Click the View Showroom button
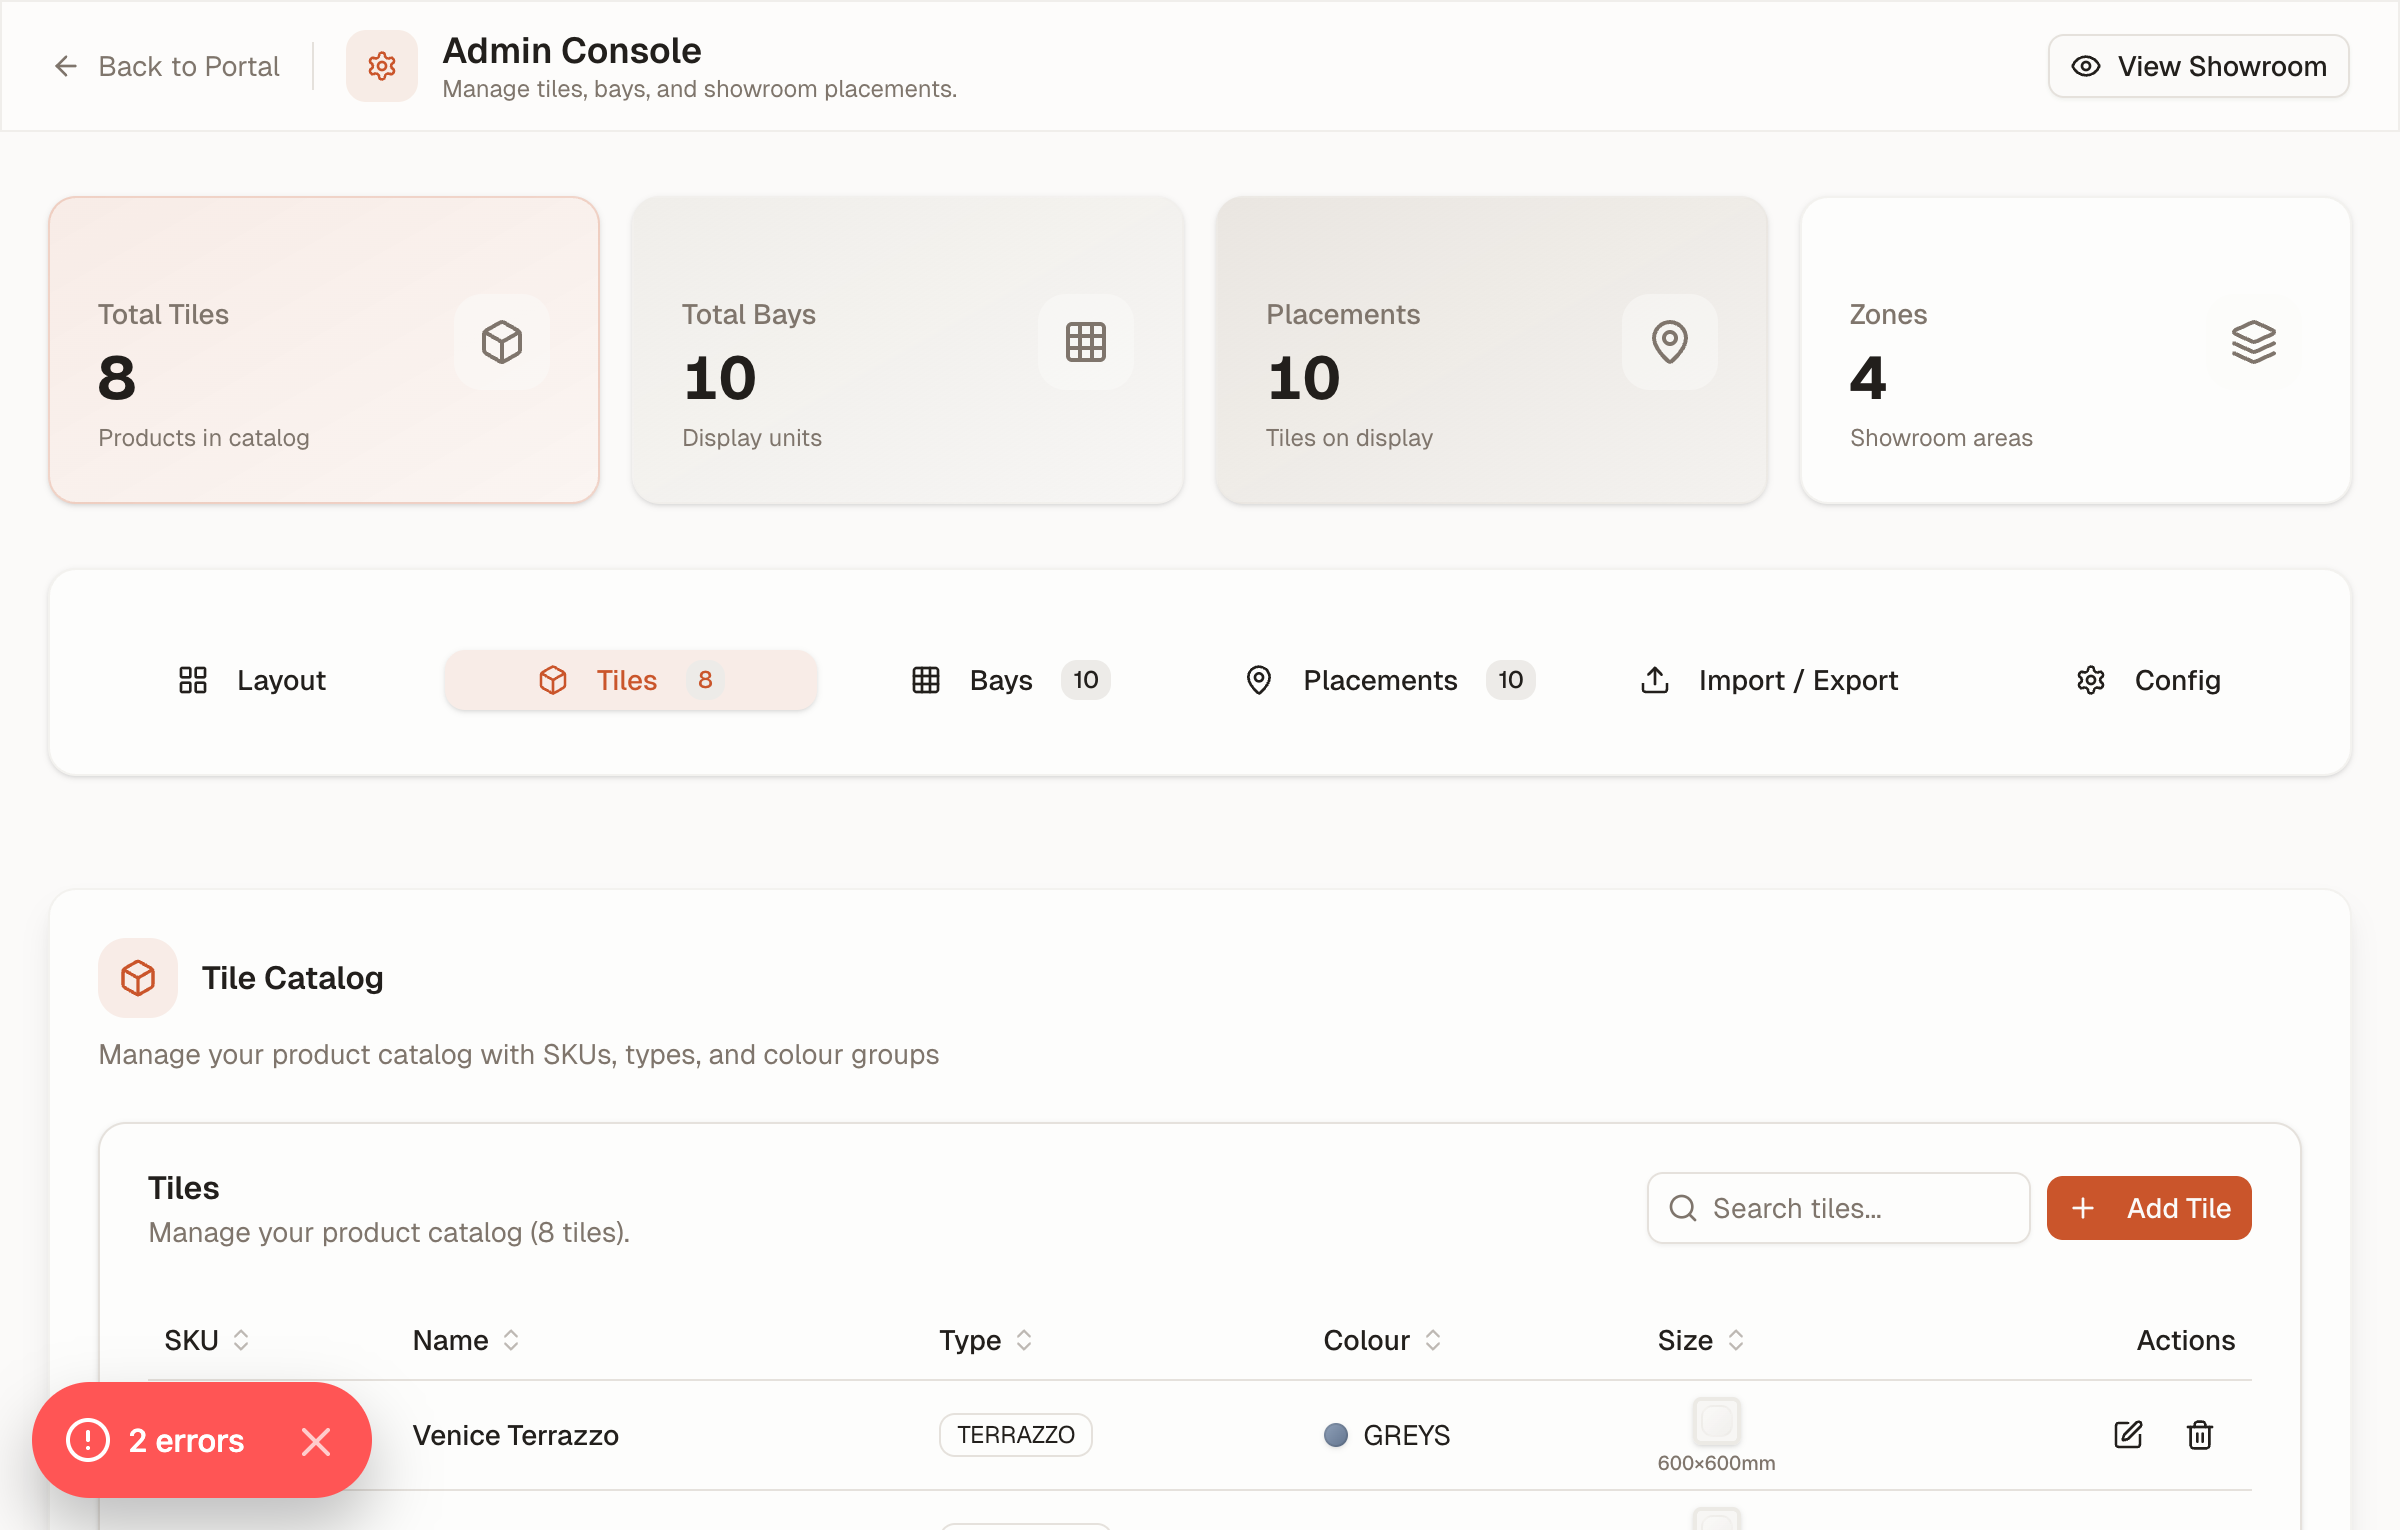 [2198, 65]
